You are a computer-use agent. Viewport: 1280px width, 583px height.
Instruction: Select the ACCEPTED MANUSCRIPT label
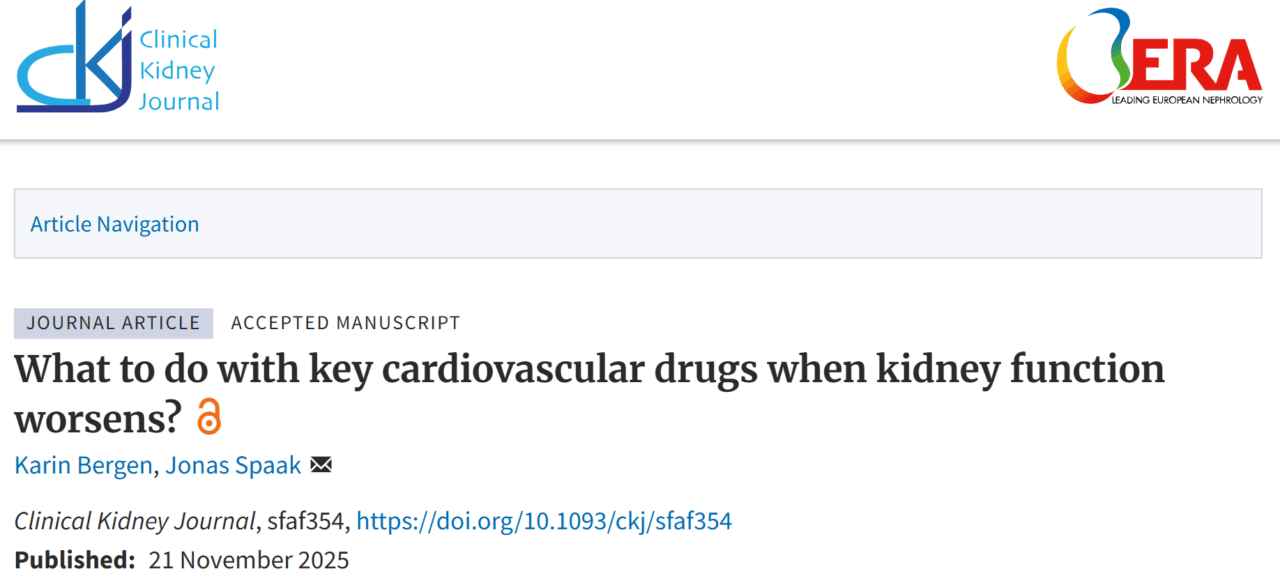(x=345, y=323)
